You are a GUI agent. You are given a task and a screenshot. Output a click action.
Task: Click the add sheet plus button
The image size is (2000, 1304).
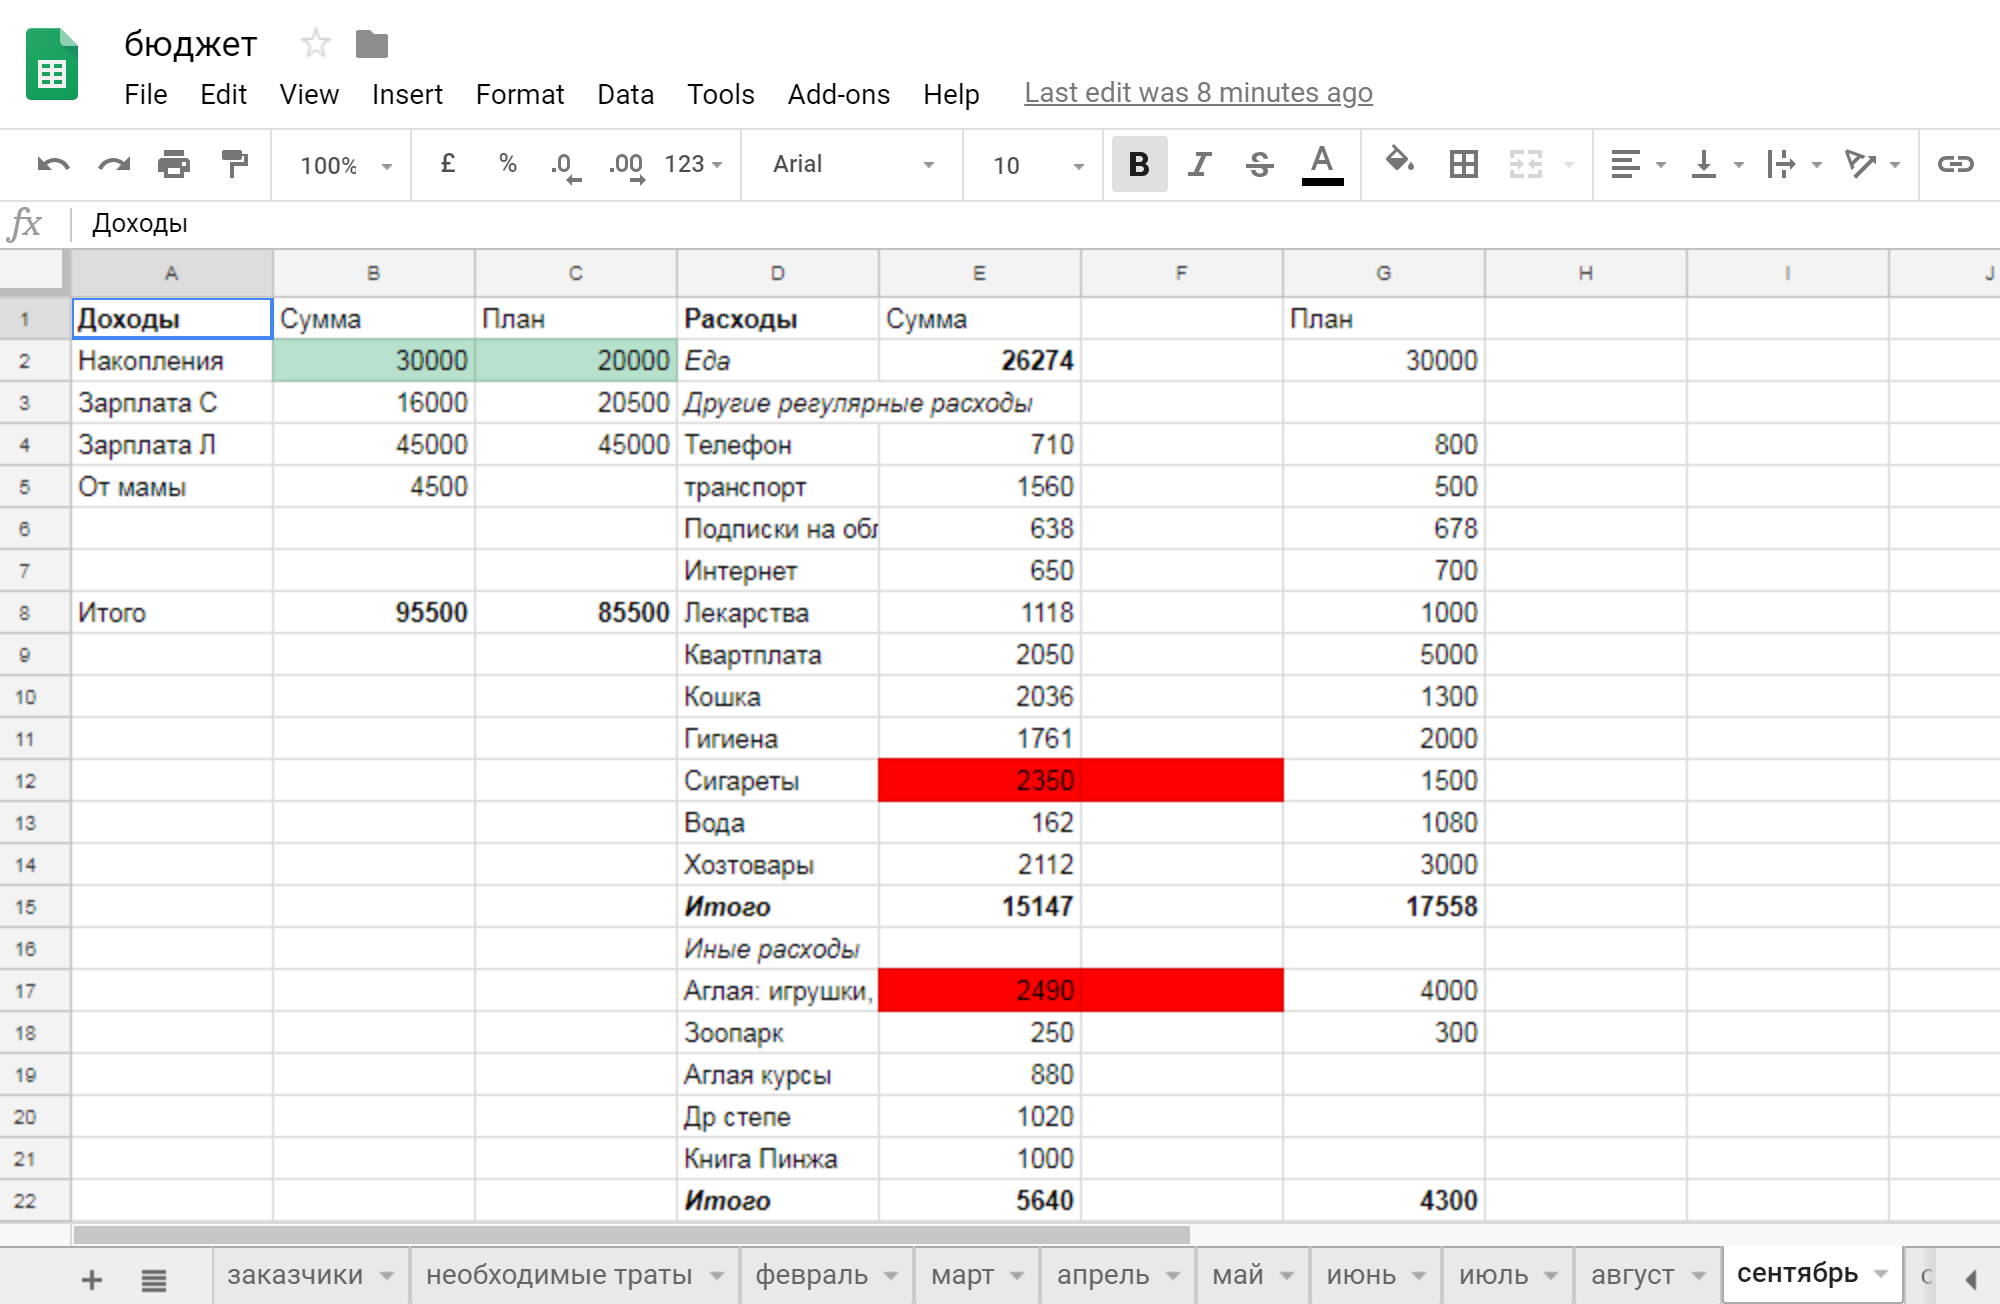[91, 1279]
